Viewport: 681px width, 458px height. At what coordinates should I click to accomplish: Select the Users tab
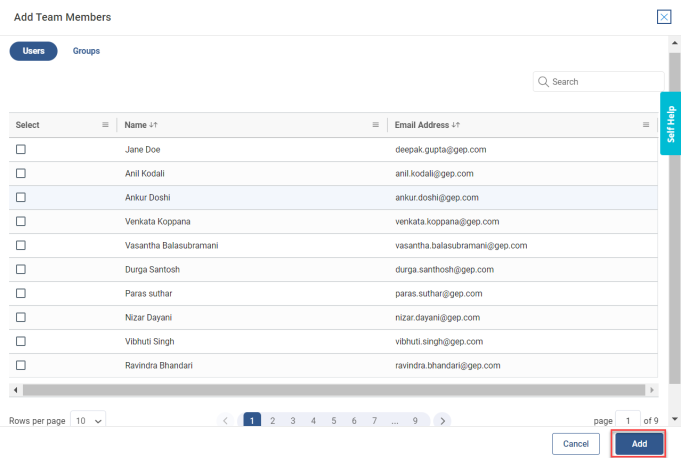pos(33,51)
